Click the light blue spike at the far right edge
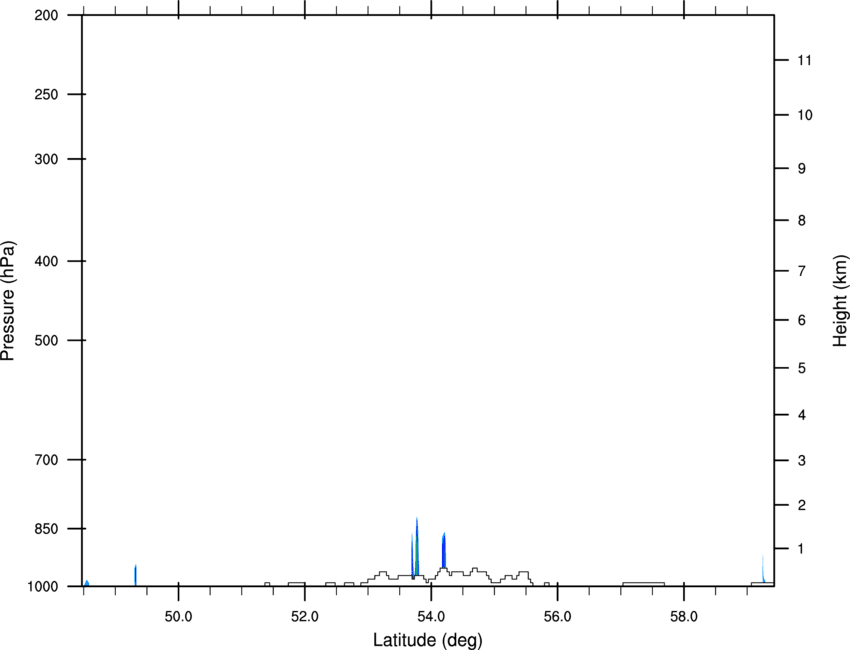Viewport: 850px width, 650px height. coord(763,569)
